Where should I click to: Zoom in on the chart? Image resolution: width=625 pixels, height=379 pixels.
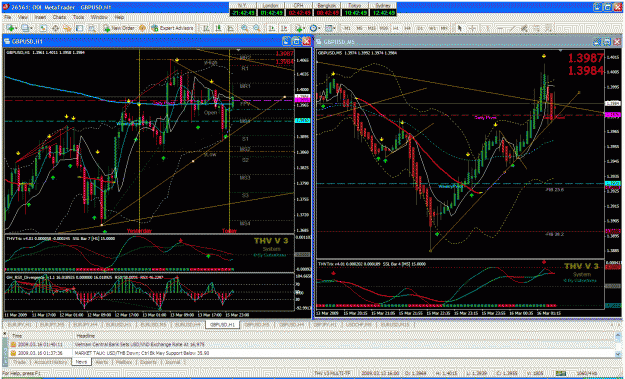244,28
